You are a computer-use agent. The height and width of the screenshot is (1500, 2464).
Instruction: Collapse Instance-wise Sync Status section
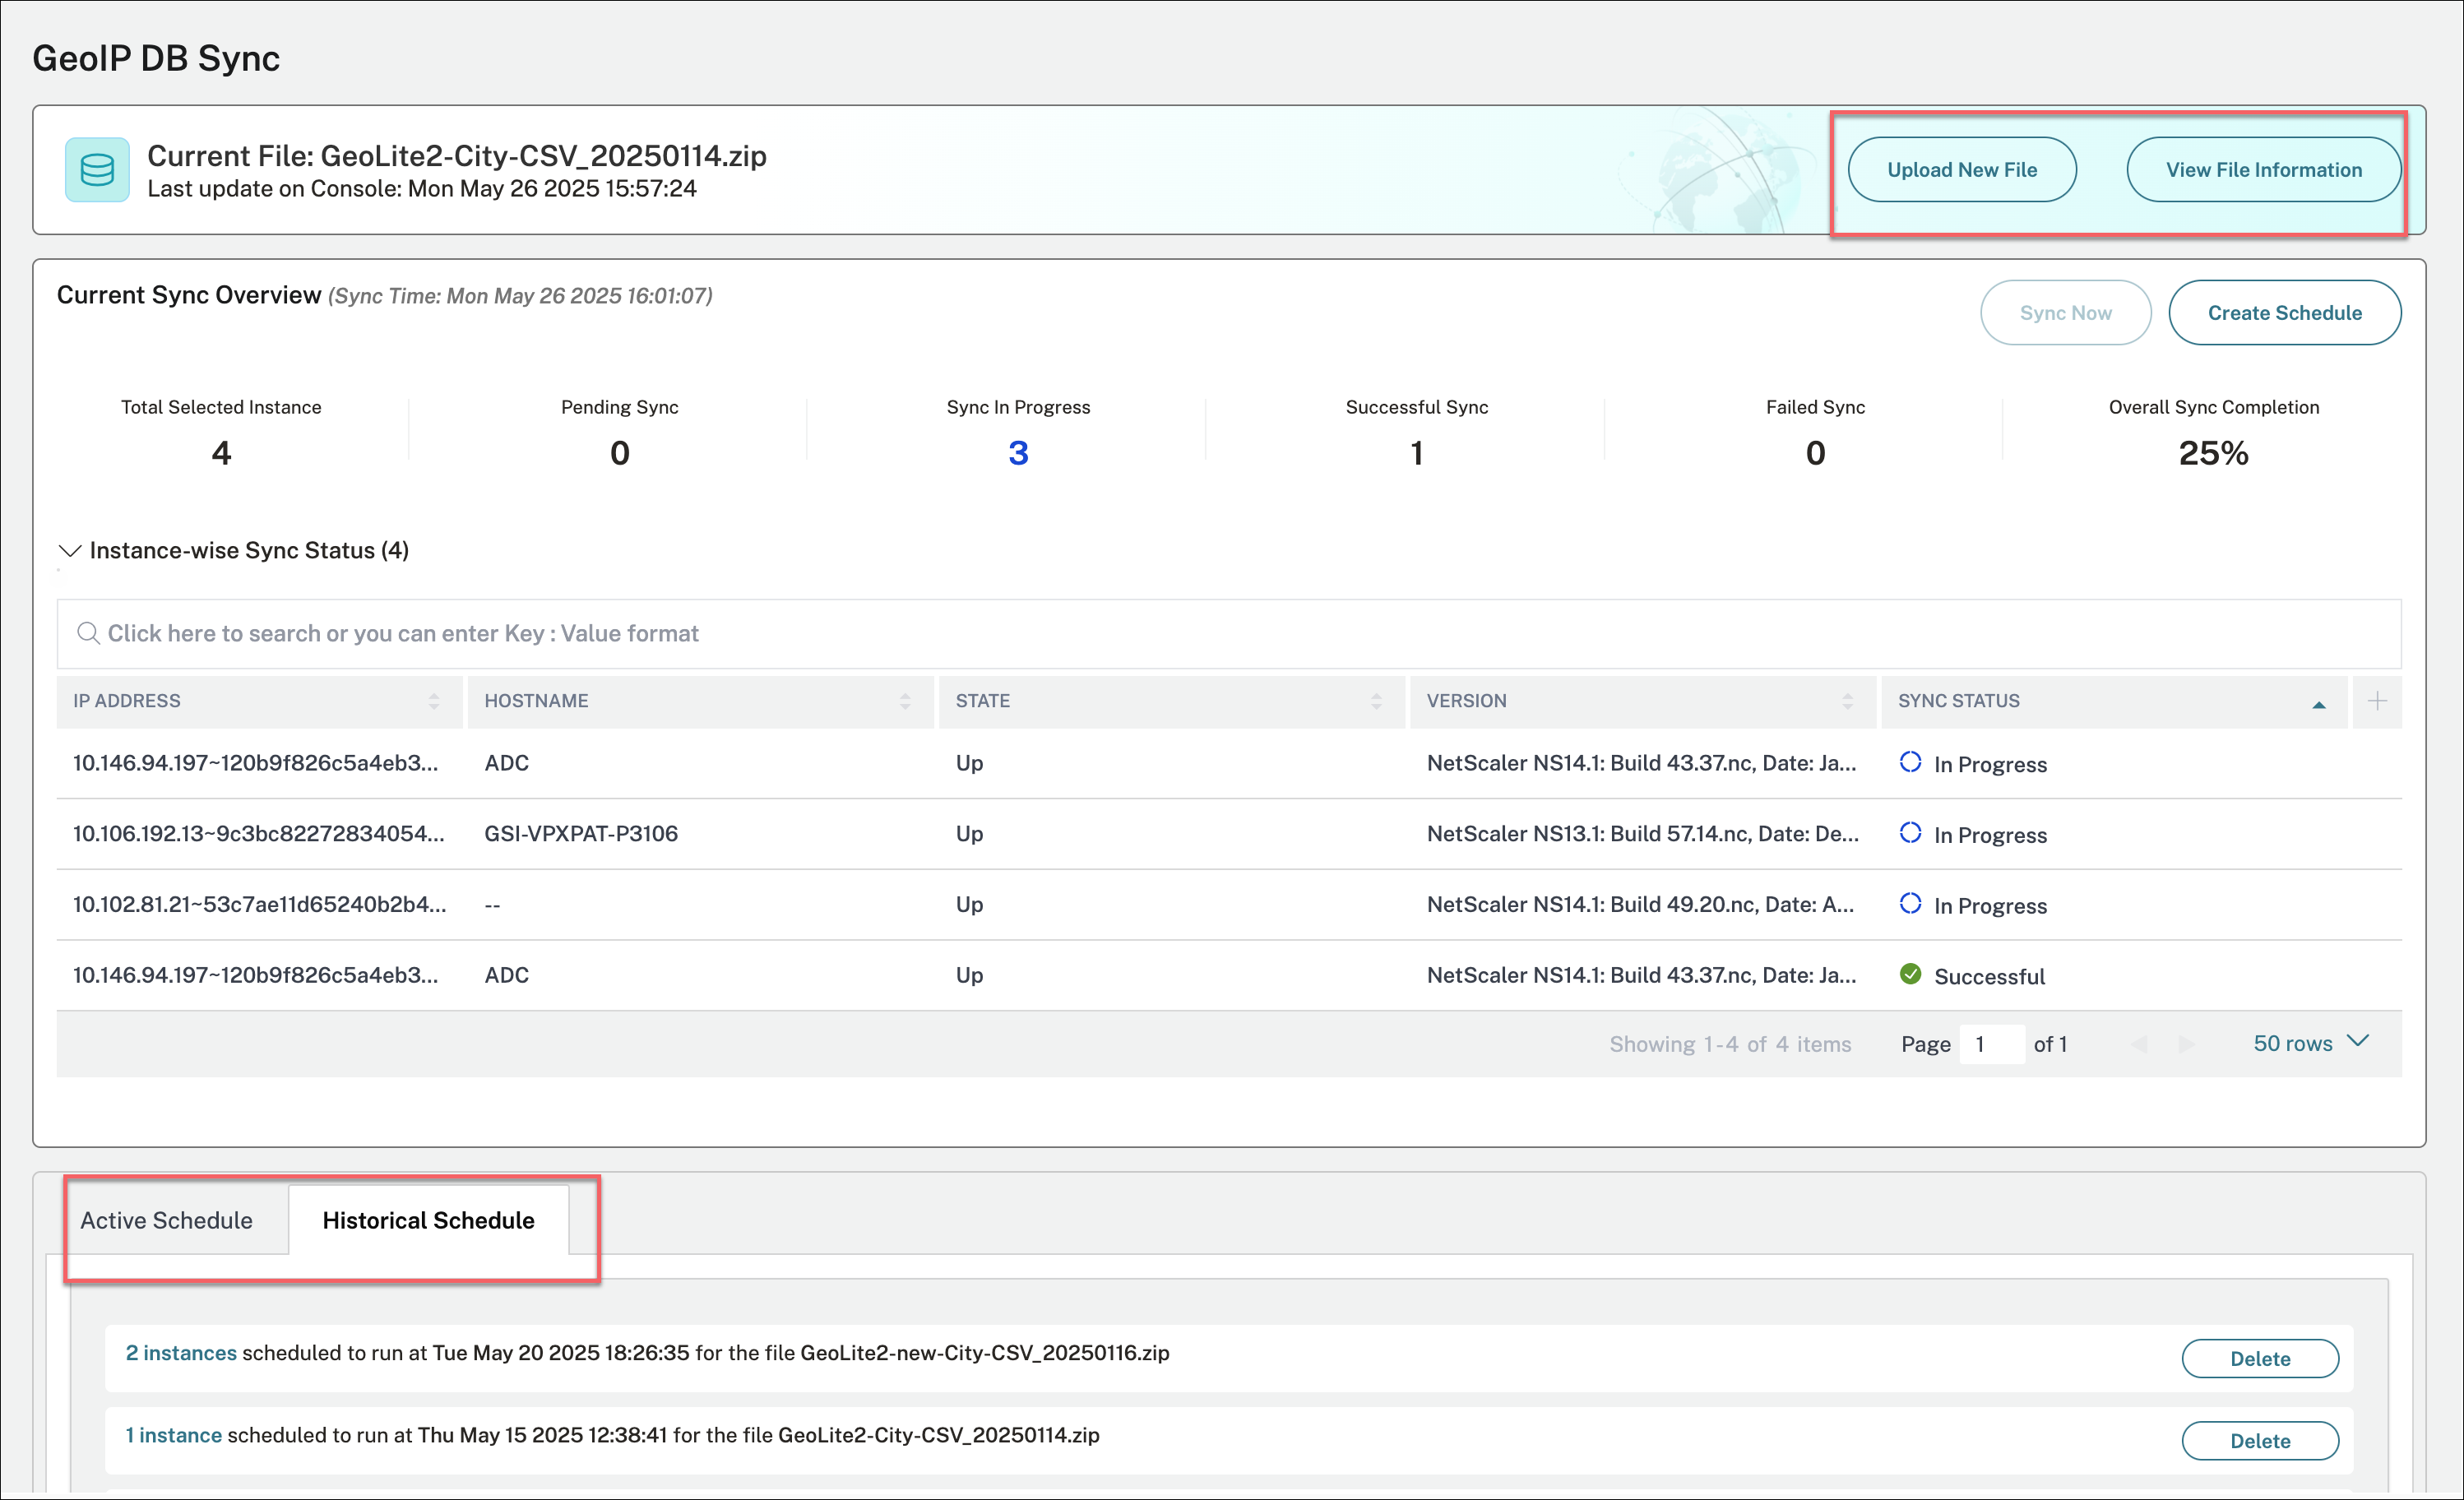[x=70, y=551]
